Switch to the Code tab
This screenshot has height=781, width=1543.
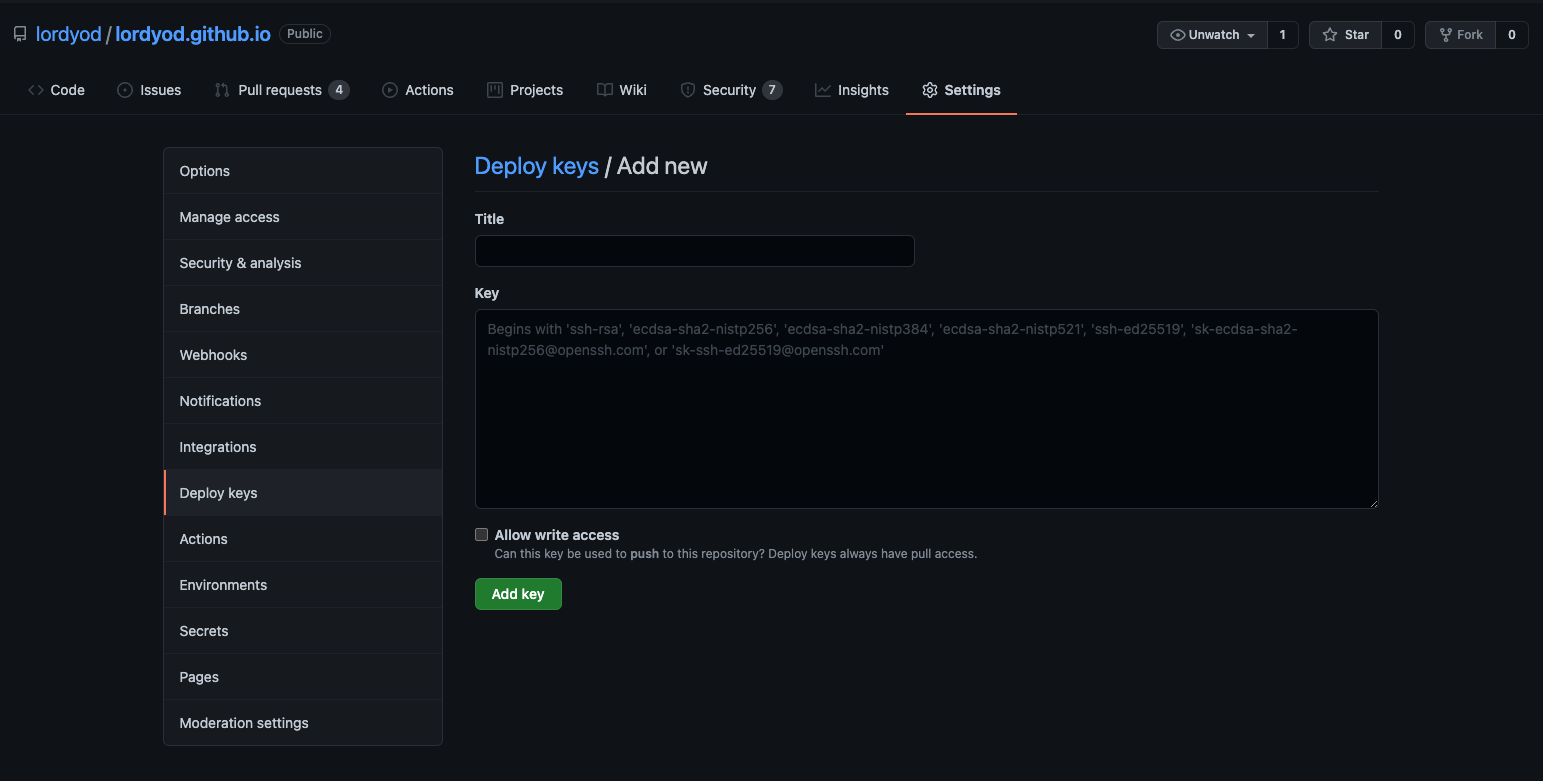56,90
